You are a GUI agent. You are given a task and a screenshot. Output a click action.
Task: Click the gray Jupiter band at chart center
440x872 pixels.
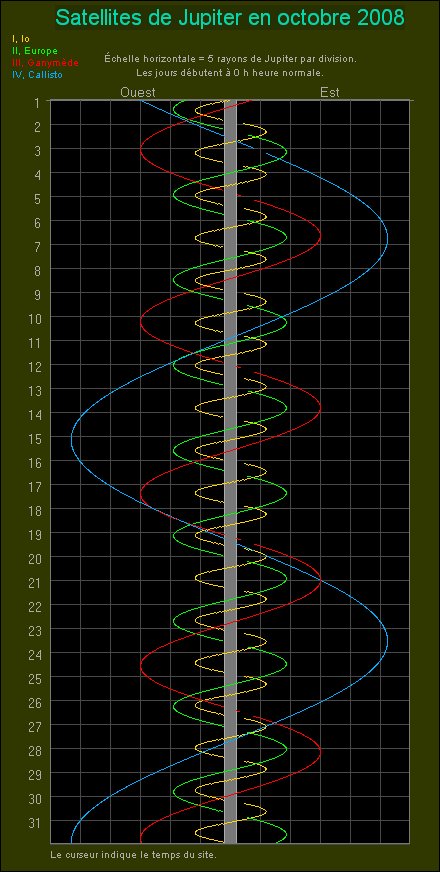click(x=230, y=472)
